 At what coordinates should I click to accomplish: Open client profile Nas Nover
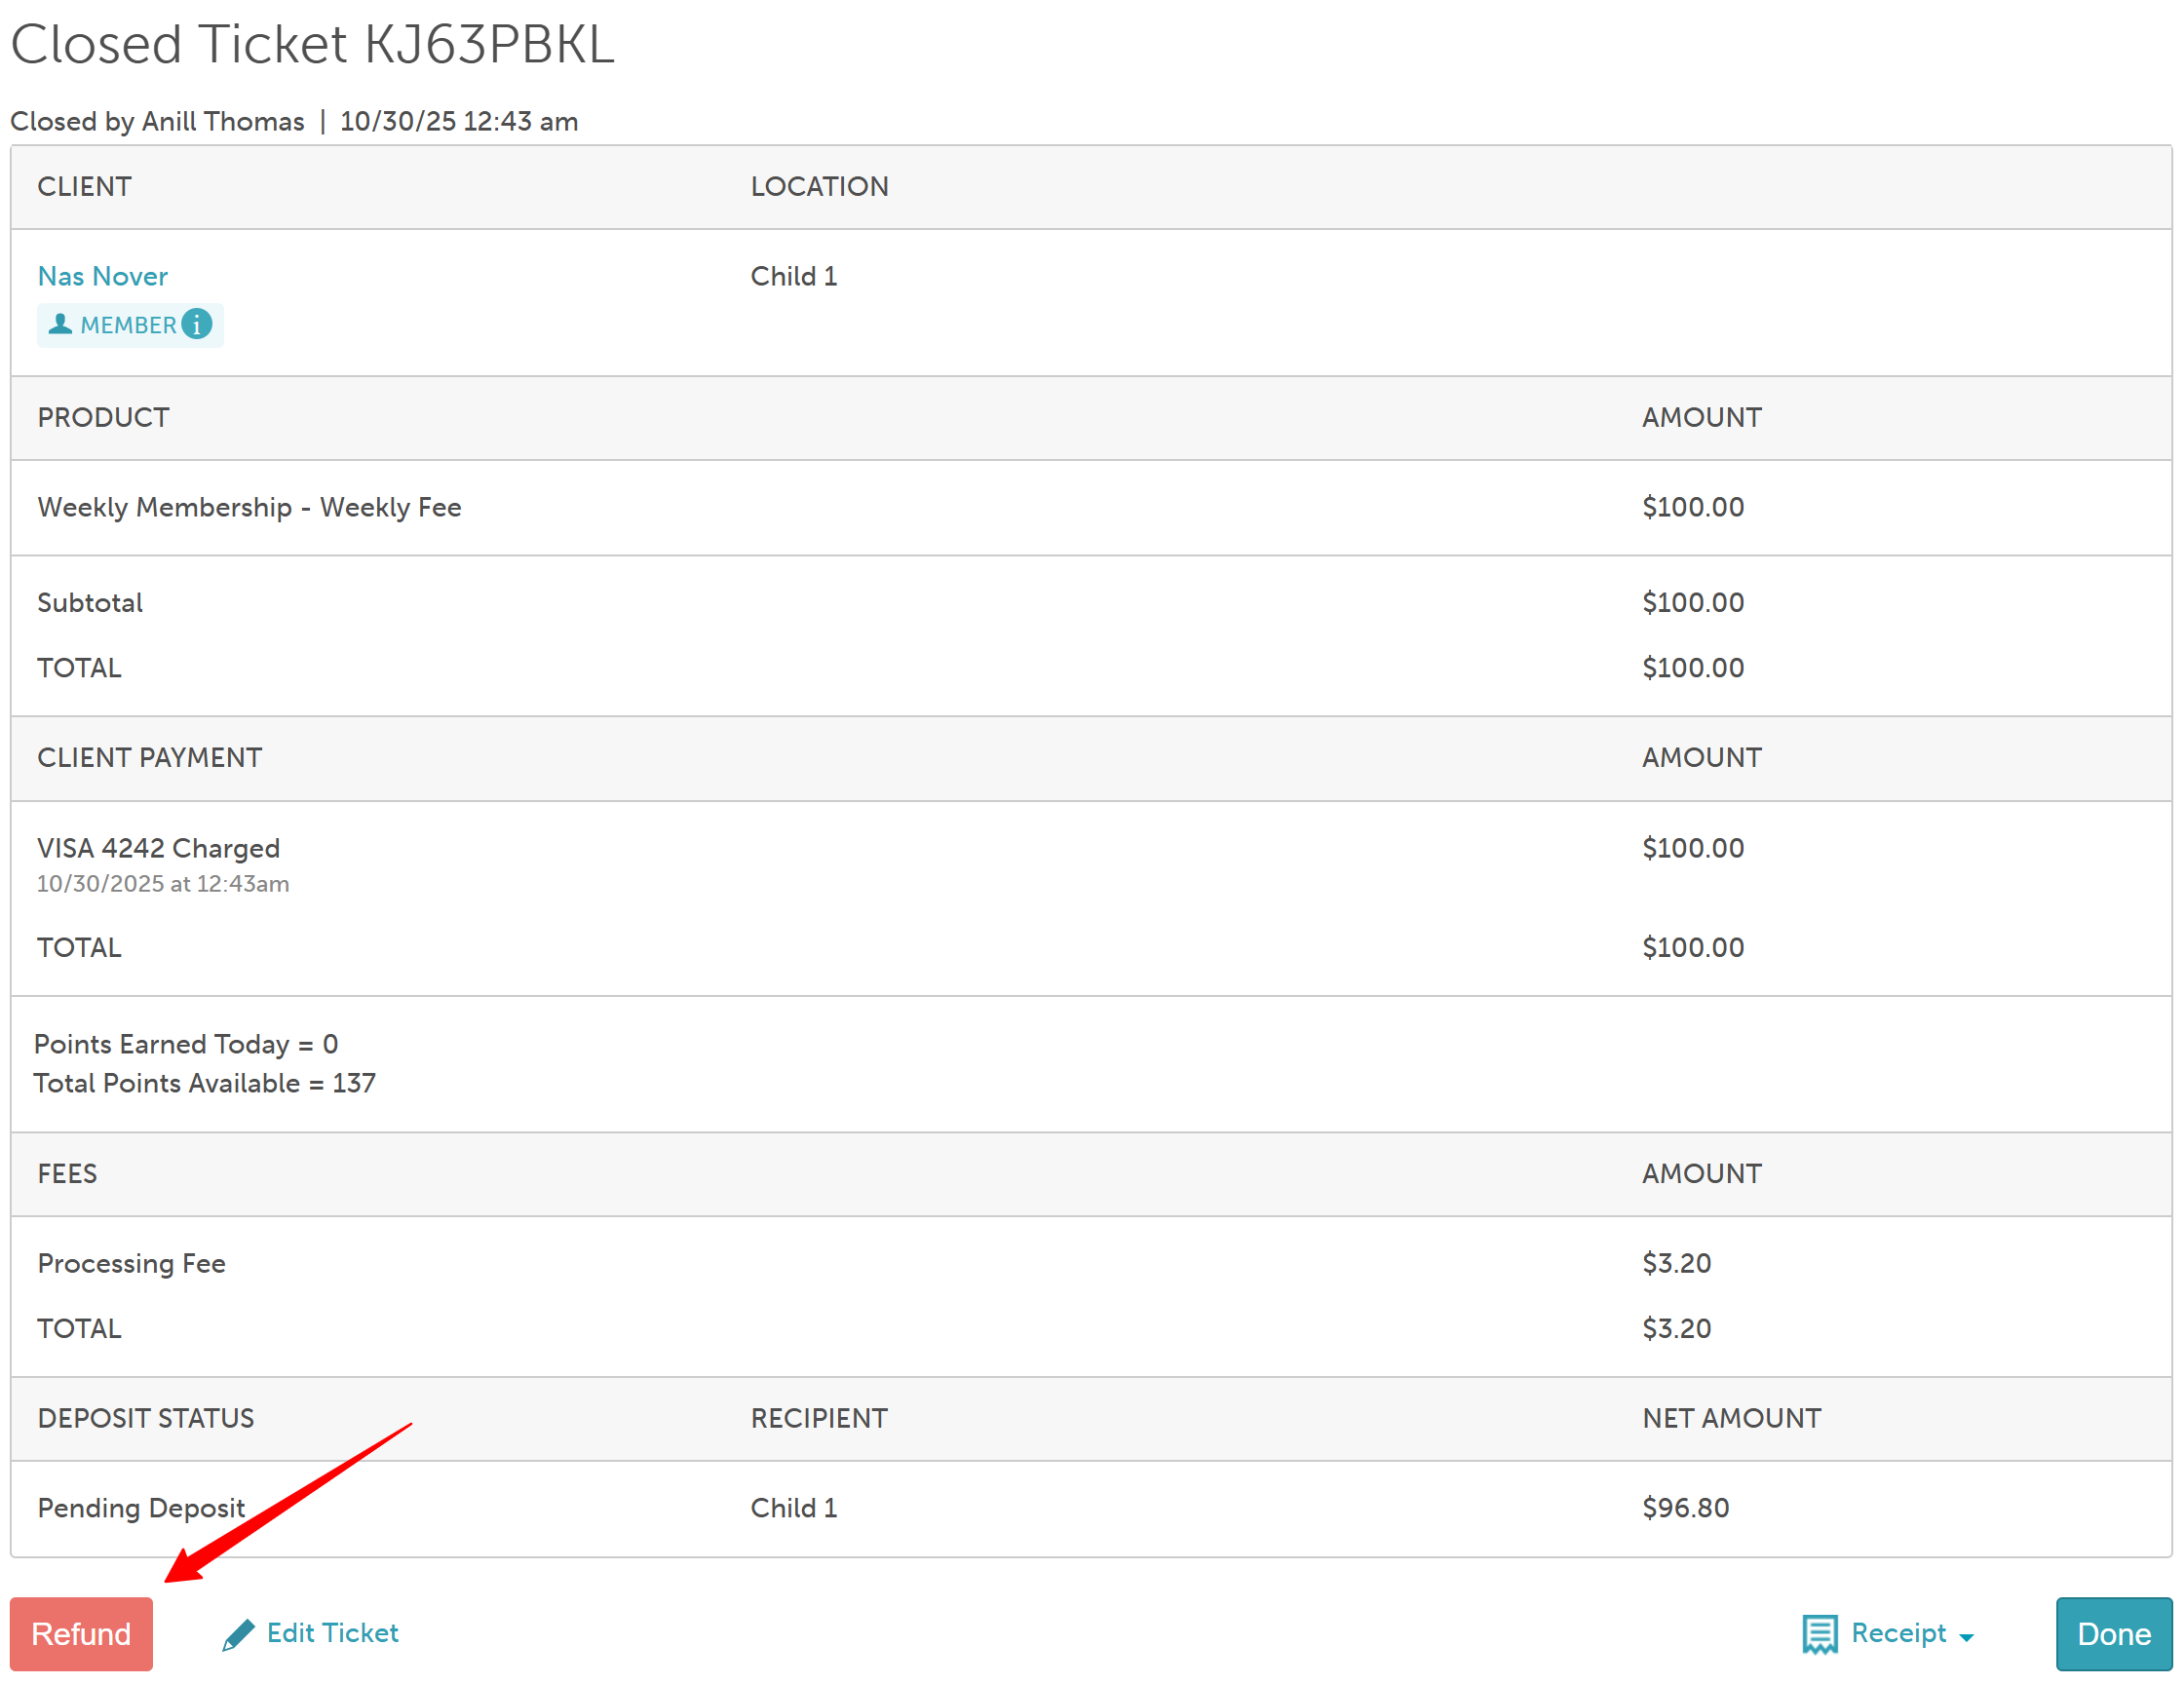coord(102,276)
